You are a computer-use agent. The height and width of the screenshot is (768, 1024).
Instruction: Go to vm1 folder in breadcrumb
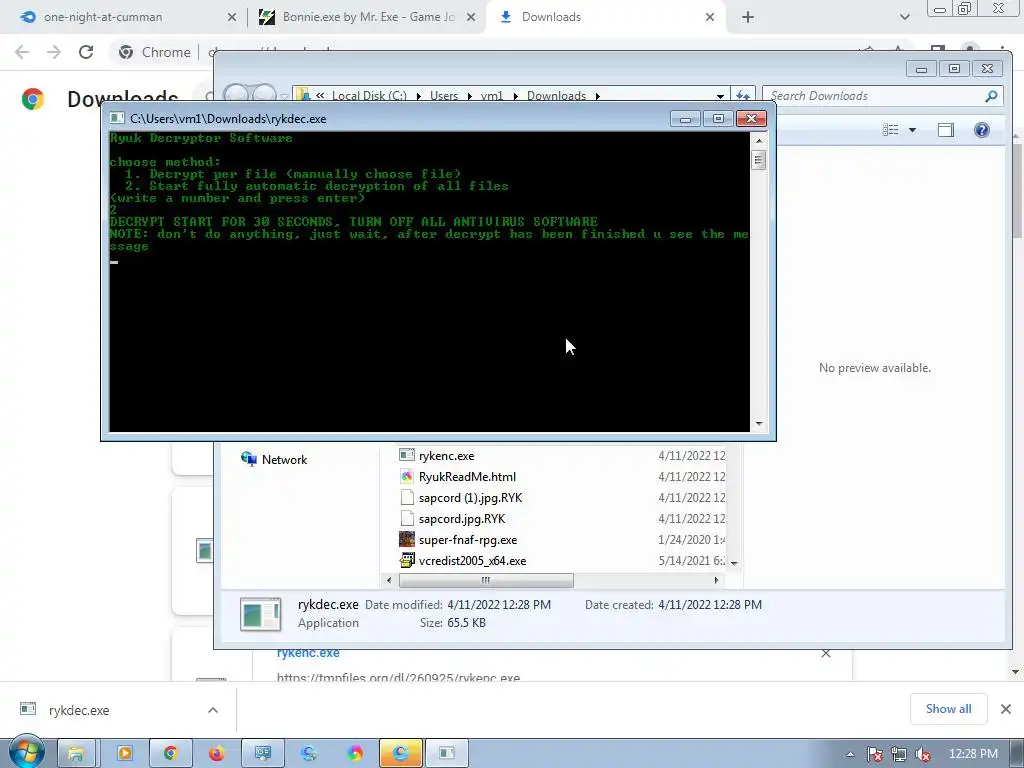(x=492, y=96)
